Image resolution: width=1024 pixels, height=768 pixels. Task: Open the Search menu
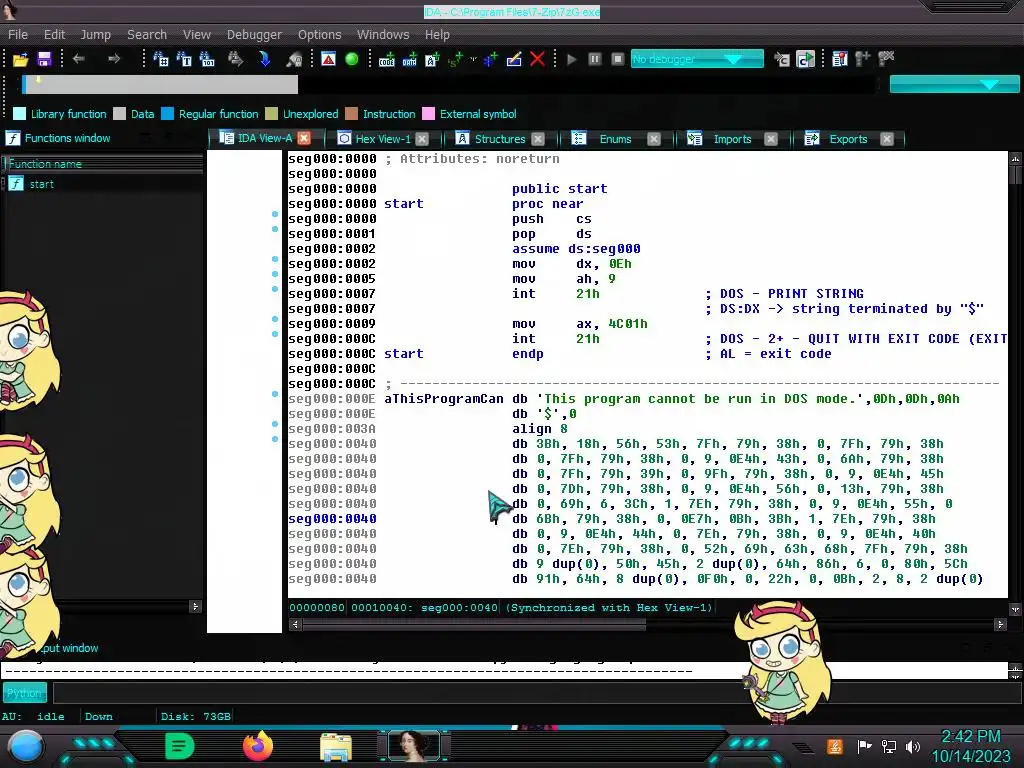tap(147, 35)
